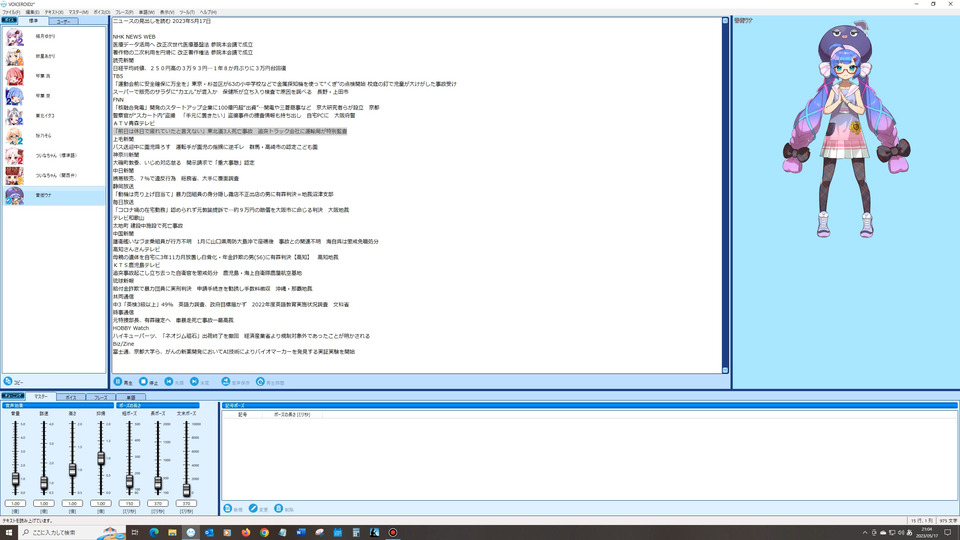This screenshot has height=540, width=960.
Task: Open Microsoft Edge from taskbar
Action: pos(154,532)
